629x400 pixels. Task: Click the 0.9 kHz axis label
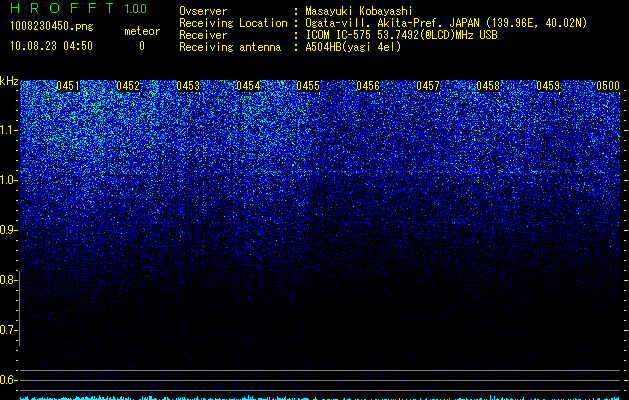click(x=7, y=230)
